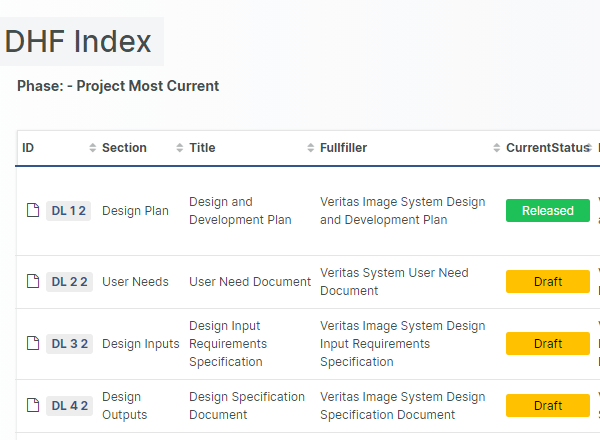
Task: Select the Design and Development Plan title
Action: tap(240, 211)
